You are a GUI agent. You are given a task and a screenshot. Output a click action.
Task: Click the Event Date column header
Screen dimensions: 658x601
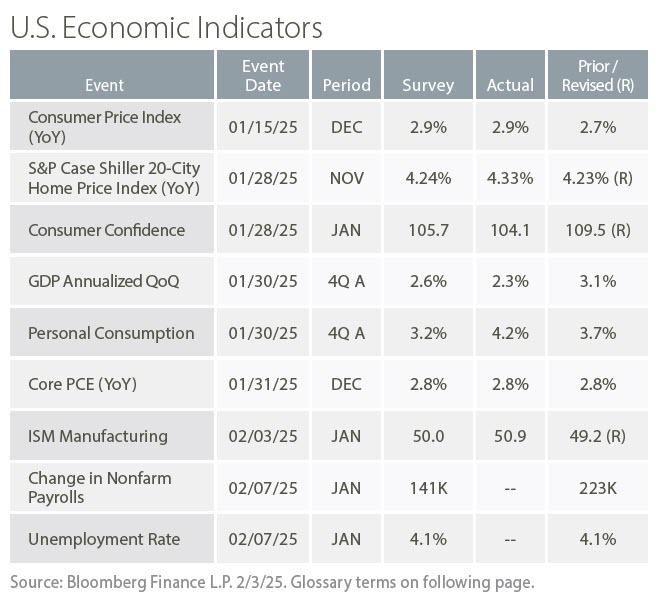click(263, 76)
